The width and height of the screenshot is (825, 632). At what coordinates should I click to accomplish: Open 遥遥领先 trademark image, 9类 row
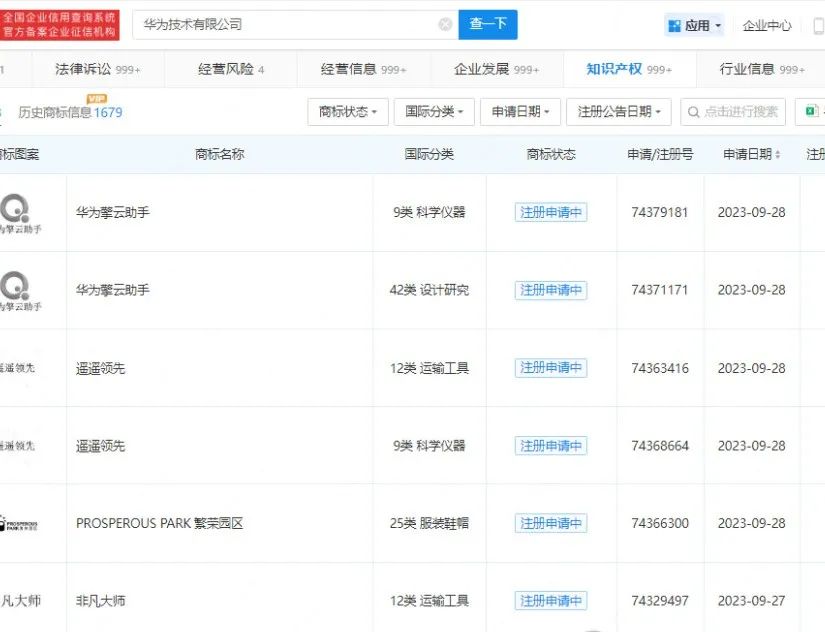(18, 446)
